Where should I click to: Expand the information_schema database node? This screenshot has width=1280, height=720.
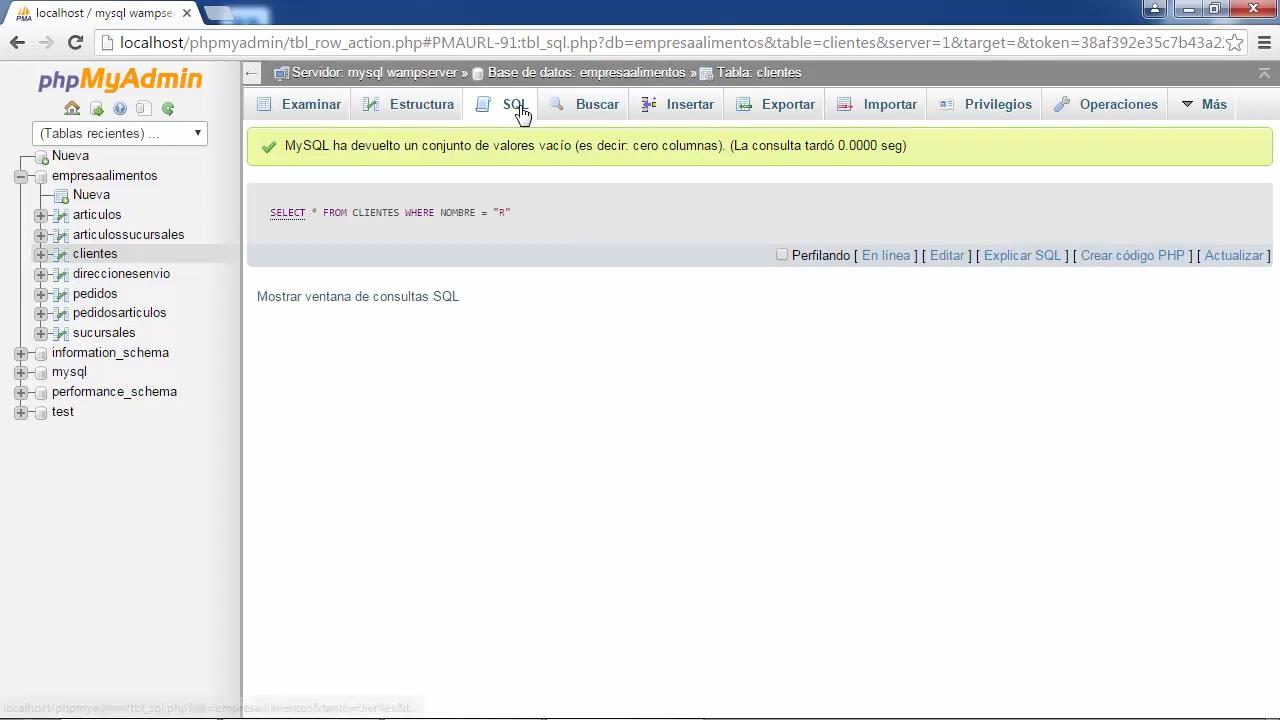(x=21, y=353)
